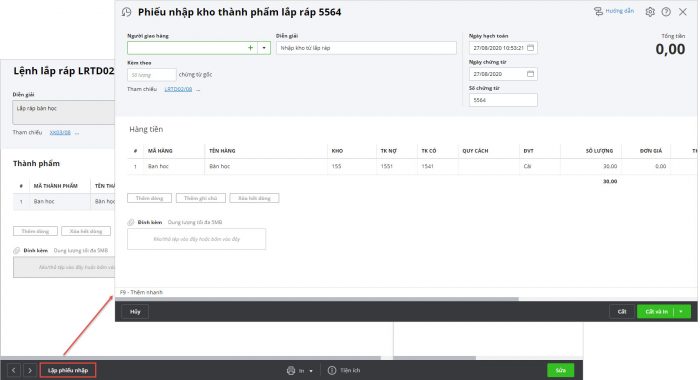This screenshot has height=380, width=700.
Task: Click the dialog horizontal scrollbar
Action: tap(317, 299)
